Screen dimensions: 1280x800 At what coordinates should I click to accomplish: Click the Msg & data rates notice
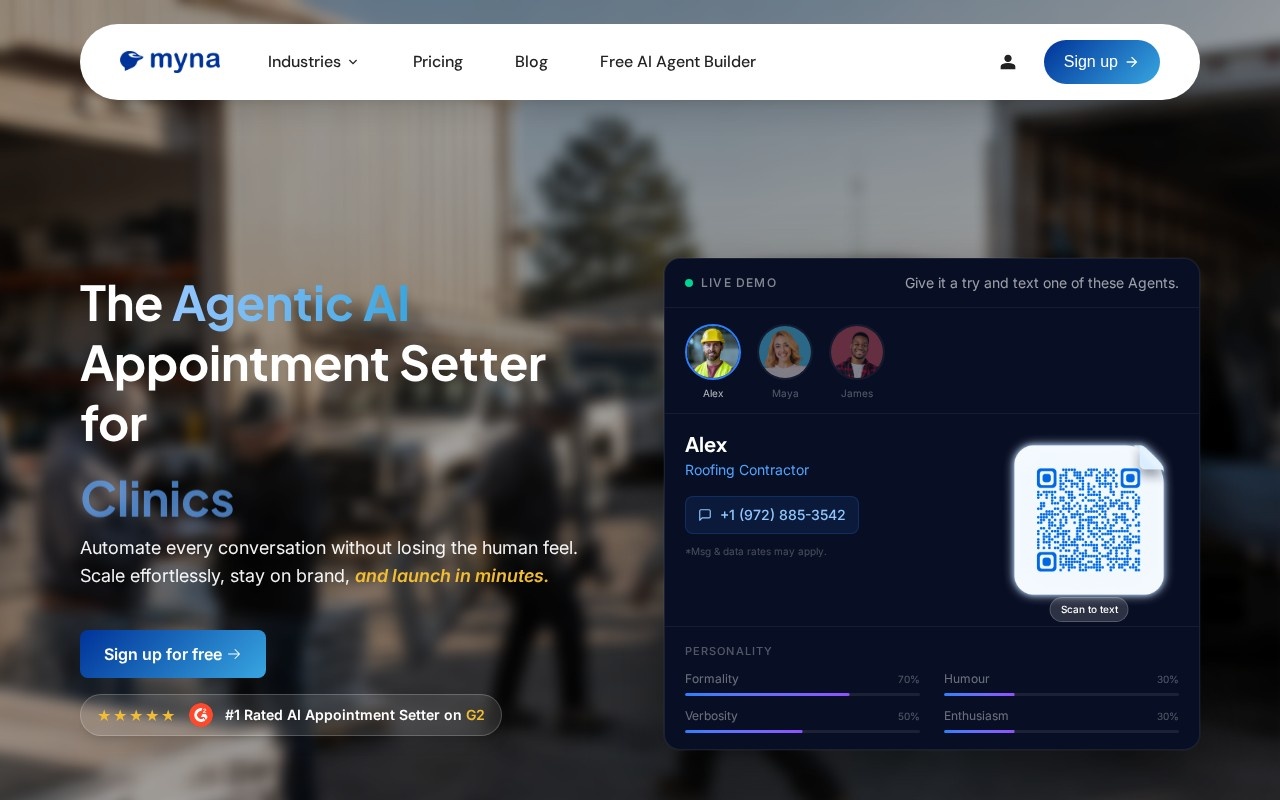click(755, 551)
